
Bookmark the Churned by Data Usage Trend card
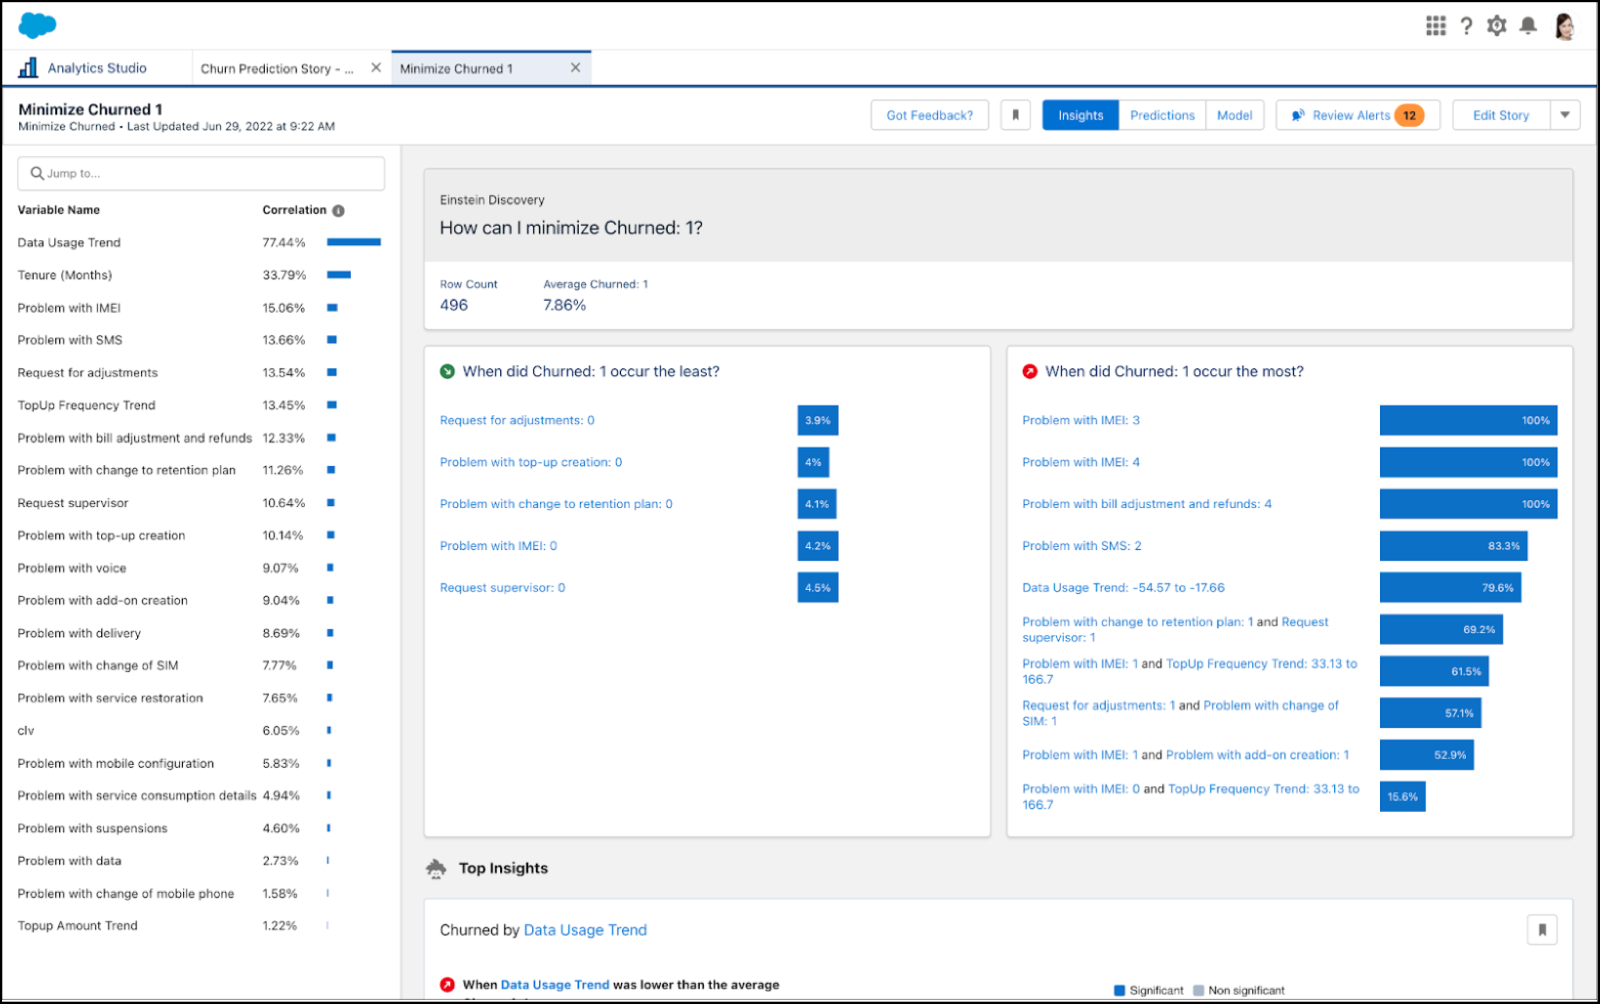click(x=1543, y=929)
